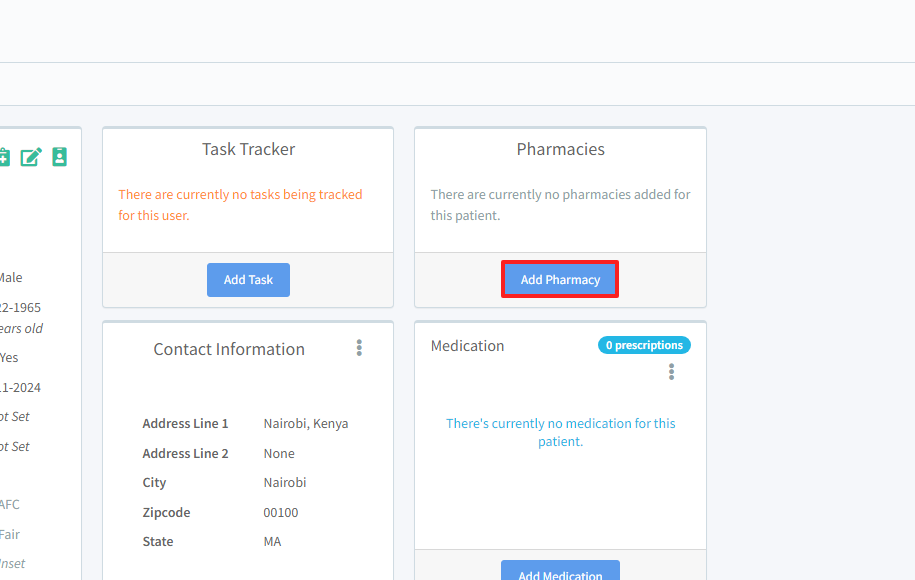Viewport: 915px width, 580px height.
Task: Click the green edit pencil icon
Action: click(31, 157)
